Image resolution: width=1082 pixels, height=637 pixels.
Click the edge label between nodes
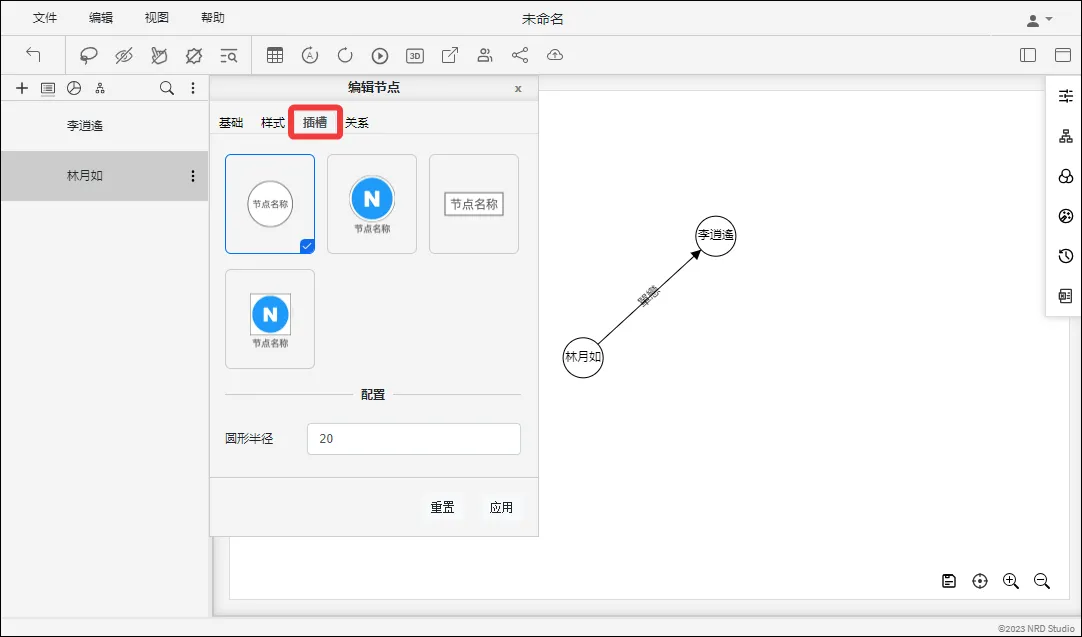point(649,297)
